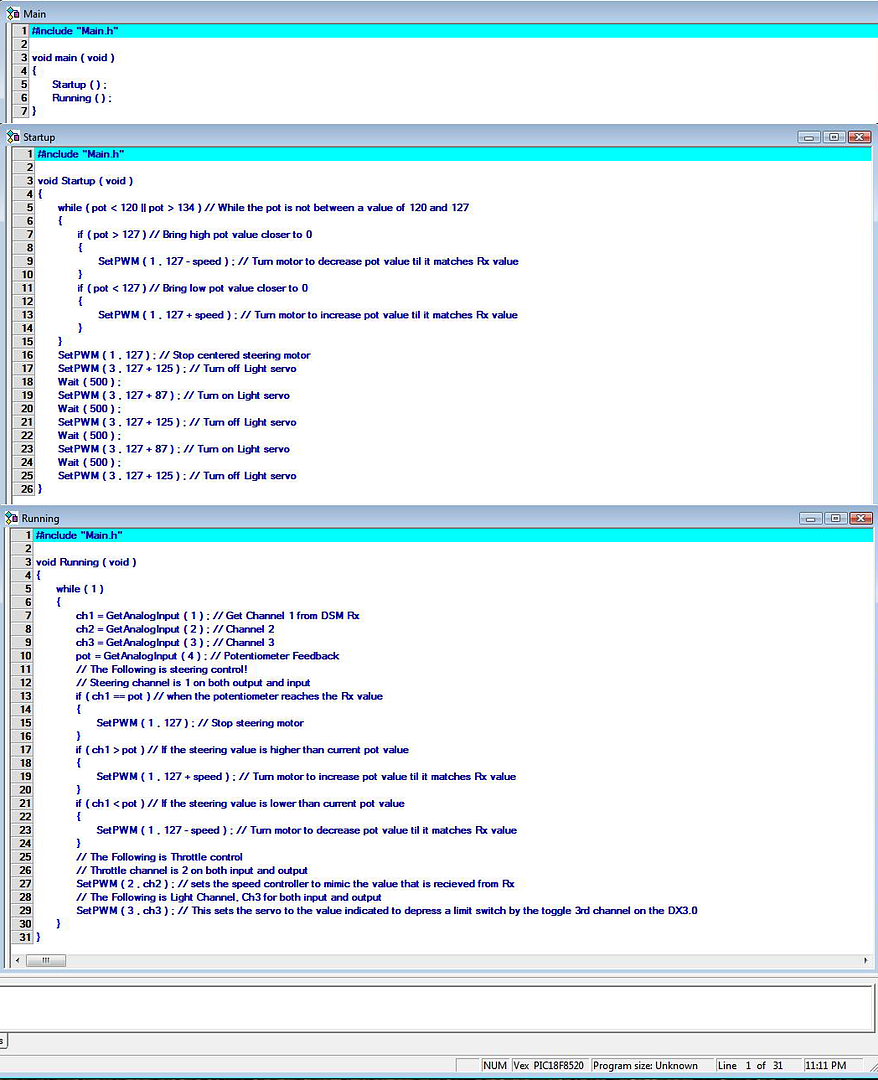Click the Main window title bar icon
The width and height of the screenshot is (878, 1080).
pyautogui.click(x=12, y=13)
